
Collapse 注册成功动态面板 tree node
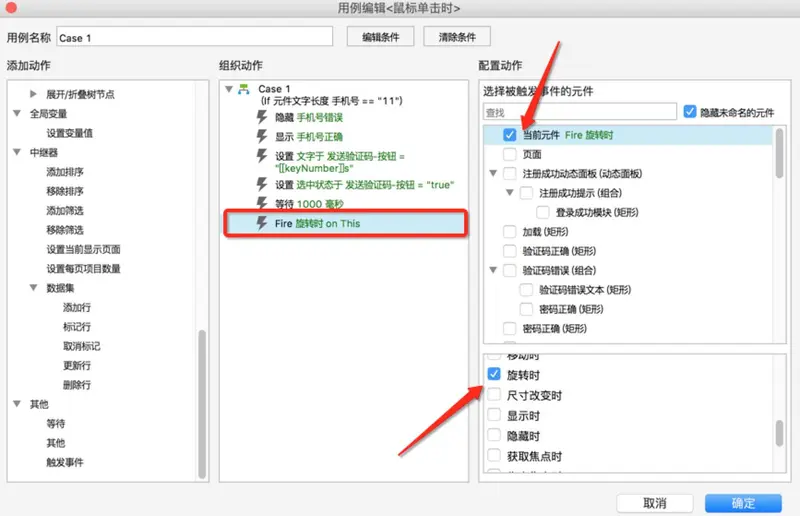tap(493, 173)
